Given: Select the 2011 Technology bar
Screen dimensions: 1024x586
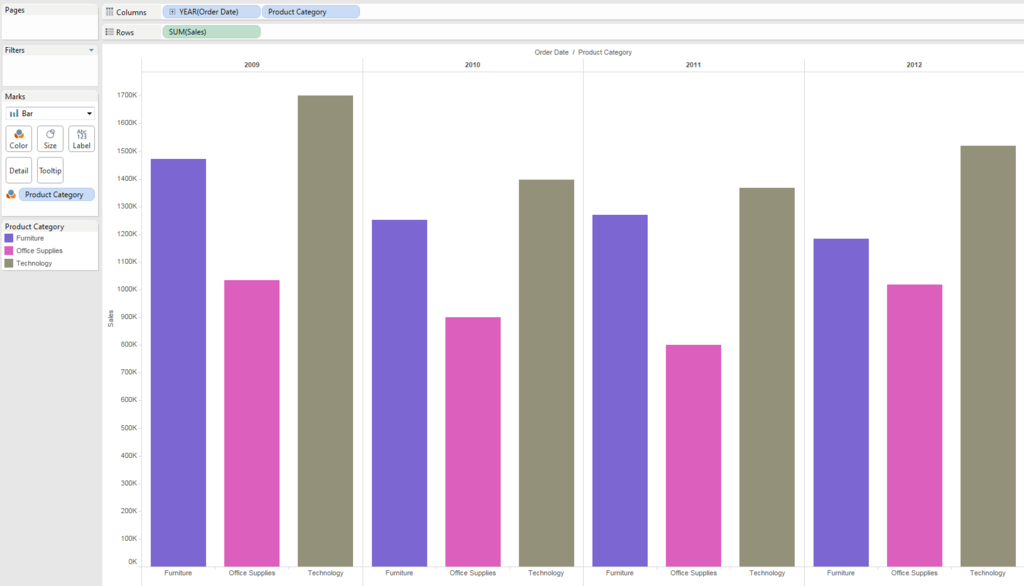Looking at the screenshot, I should point(767,377).
